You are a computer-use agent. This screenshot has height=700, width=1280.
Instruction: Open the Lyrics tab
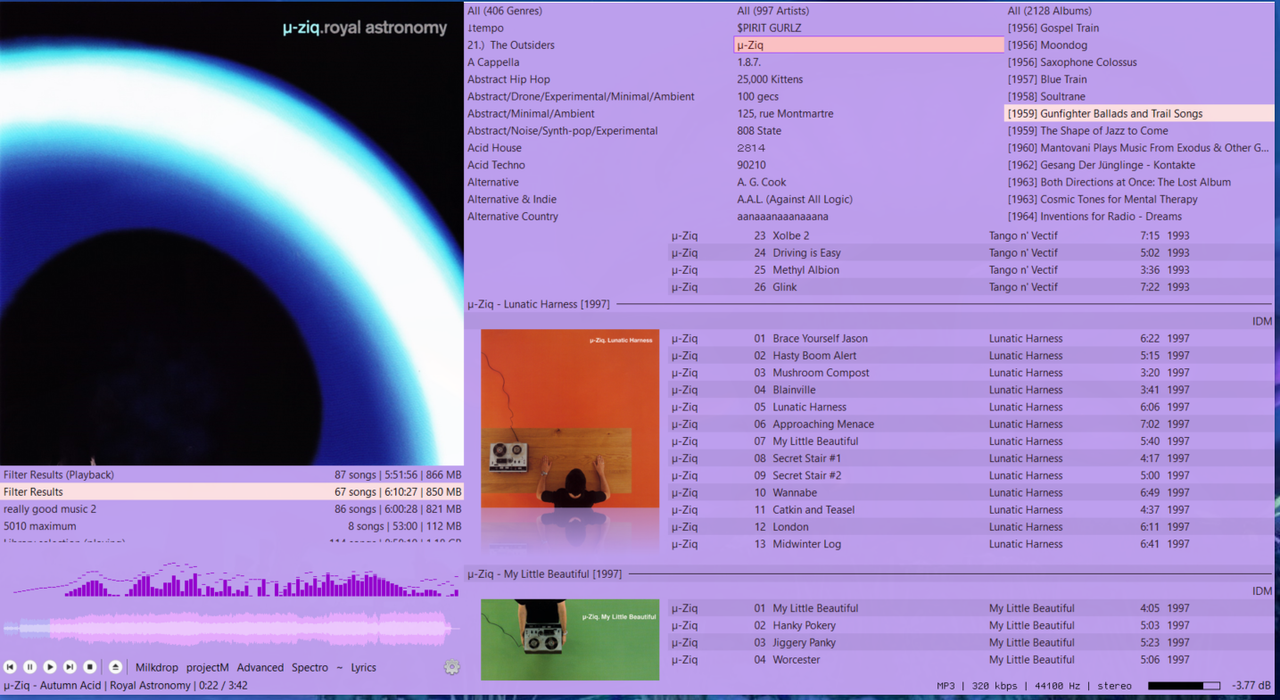[x=364, y=667]
